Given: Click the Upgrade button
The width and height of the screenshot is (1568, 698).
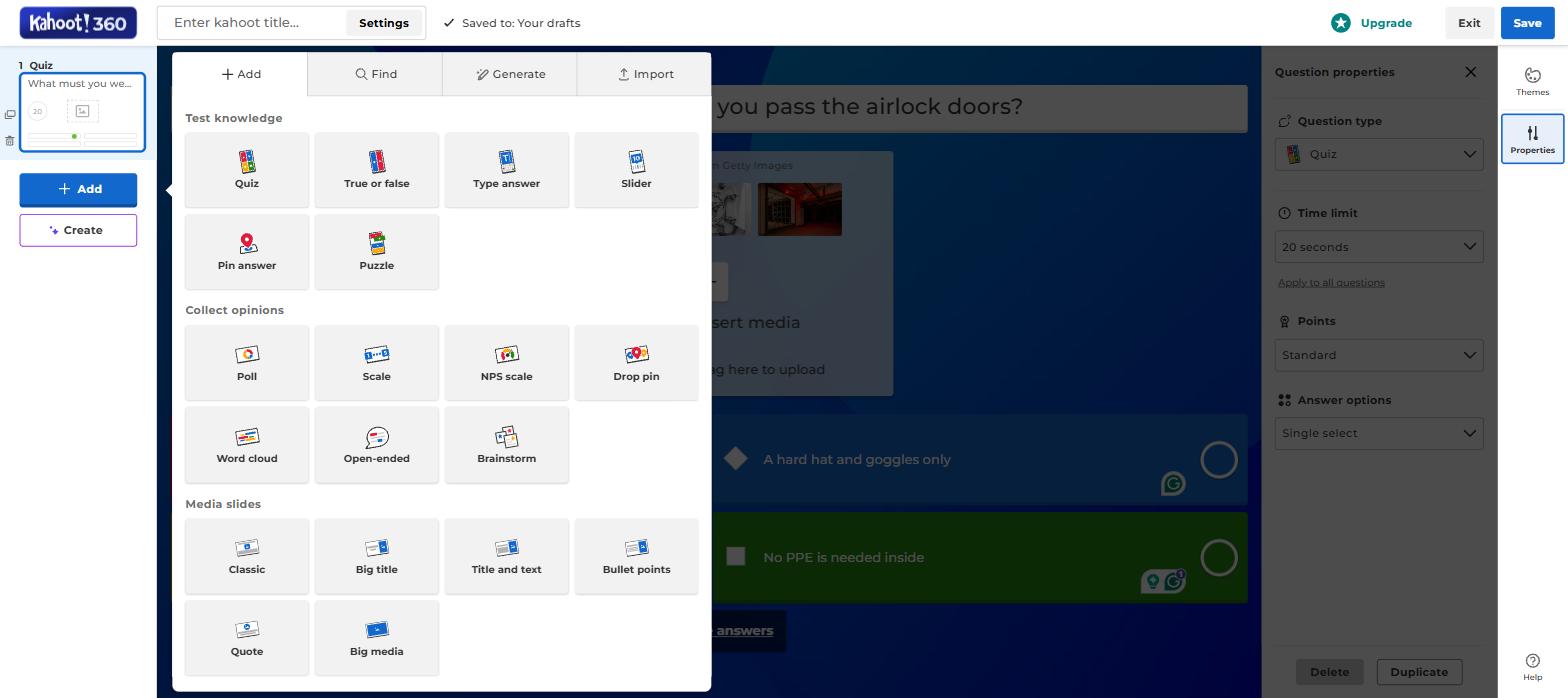Looking at the screenshot, I should tap(1372, 23).
